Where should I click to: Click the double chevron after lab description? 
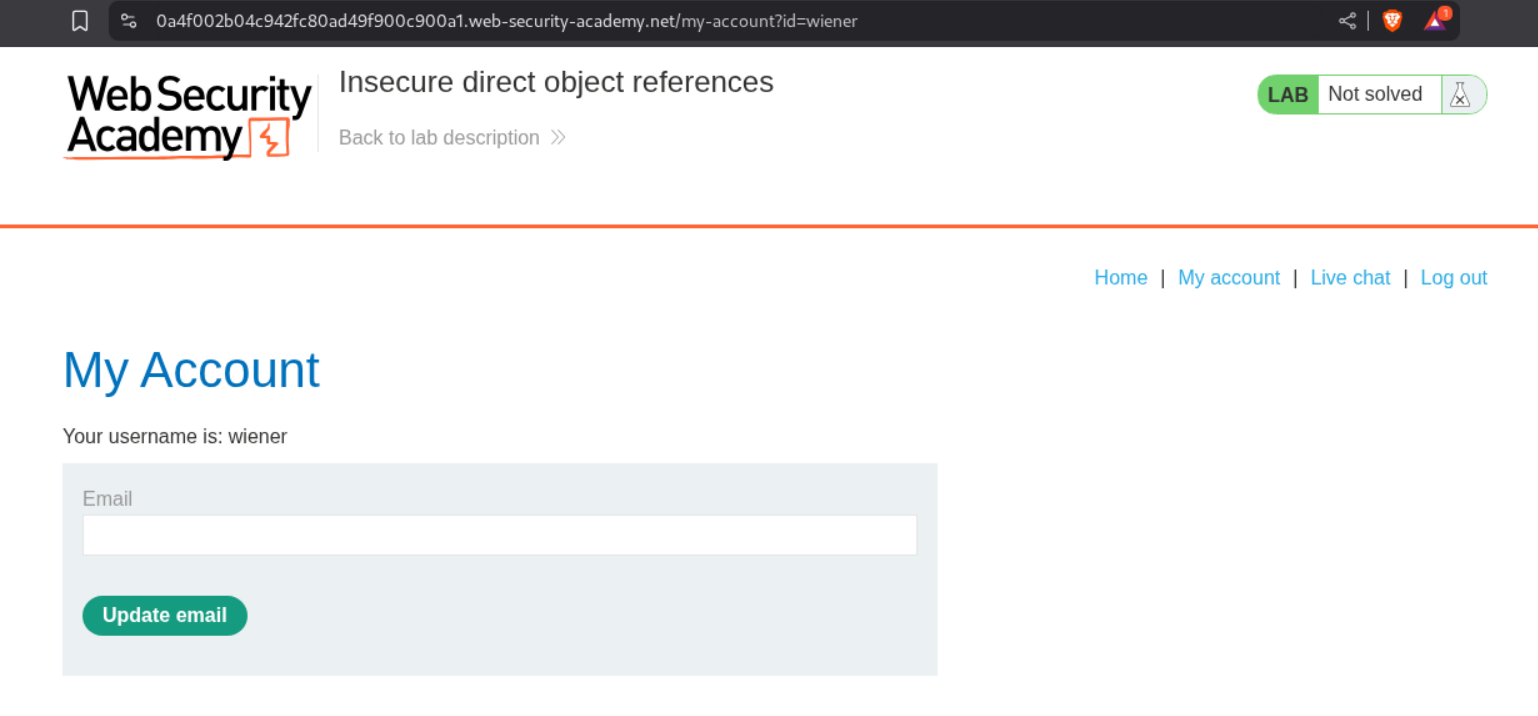coord(558,137)
